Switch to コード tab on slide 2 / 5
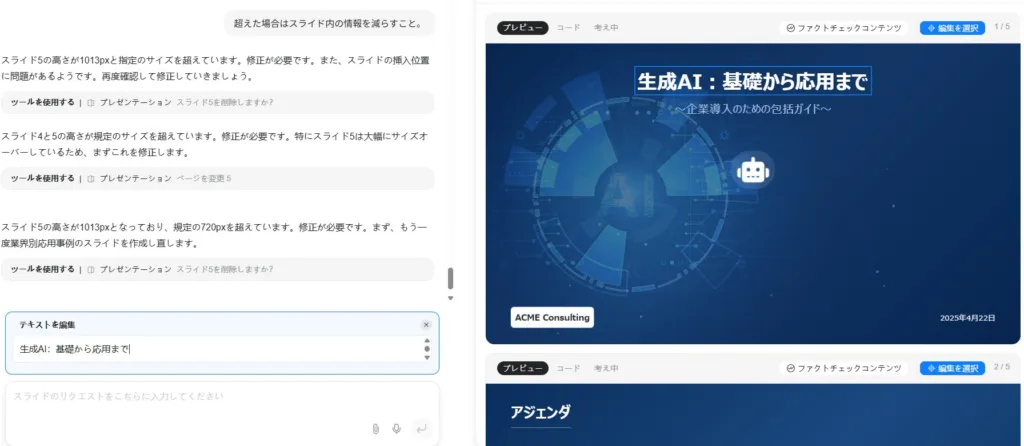The image size is (1024, 446). point(568,368)
